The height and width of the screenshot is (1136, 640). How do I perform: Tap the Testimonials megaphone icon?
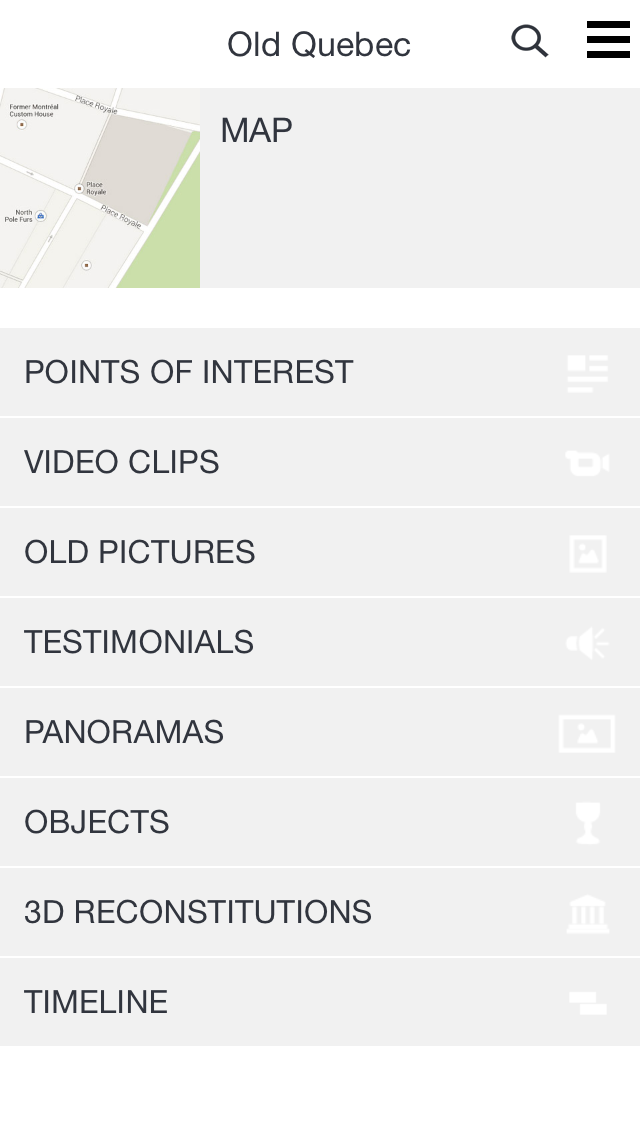[x=588, y=643]
